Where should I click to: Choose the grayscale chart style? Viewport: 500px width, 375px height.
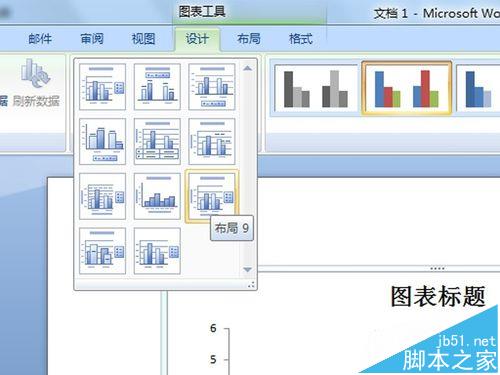pos(316,88)
